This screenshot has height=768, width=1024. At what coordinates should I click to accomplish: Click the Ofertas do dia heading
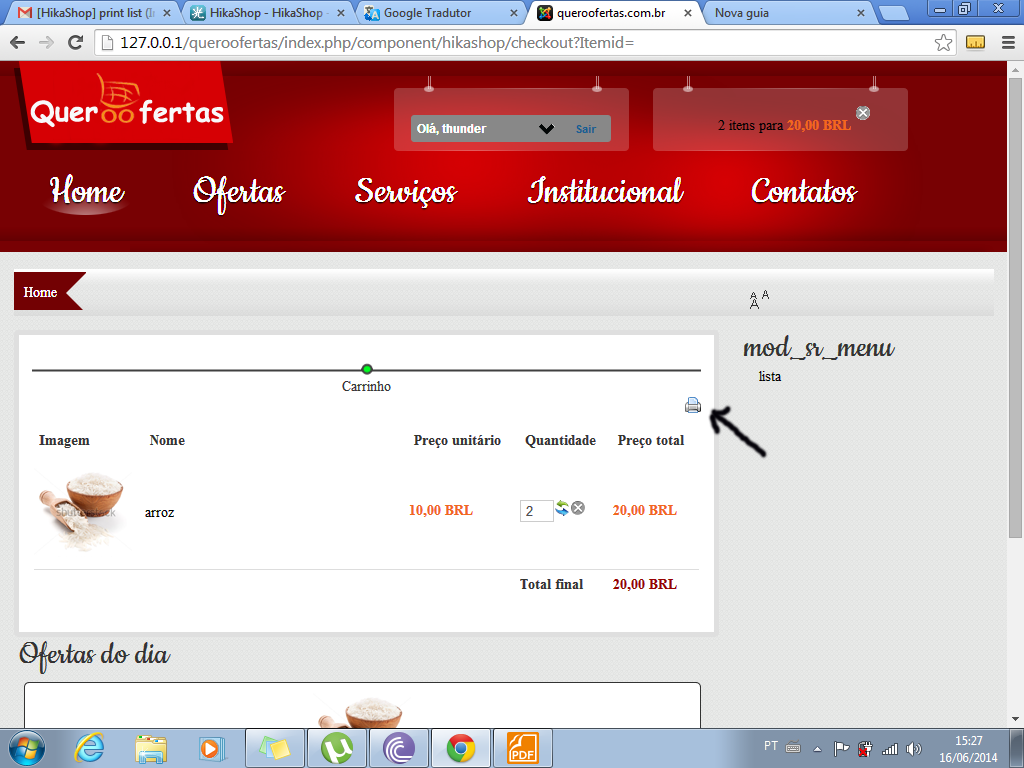pyautogui.click(x=95, y=654)
